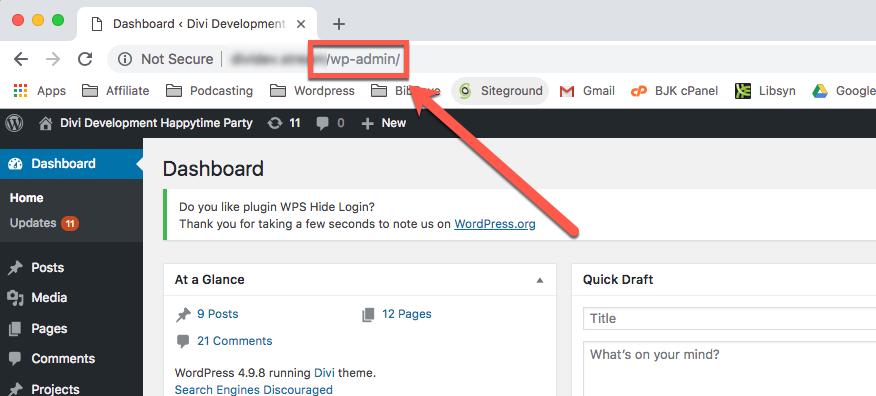Open the 21 Comments link
Screen dimensions: 876x396
pos(235,341)
